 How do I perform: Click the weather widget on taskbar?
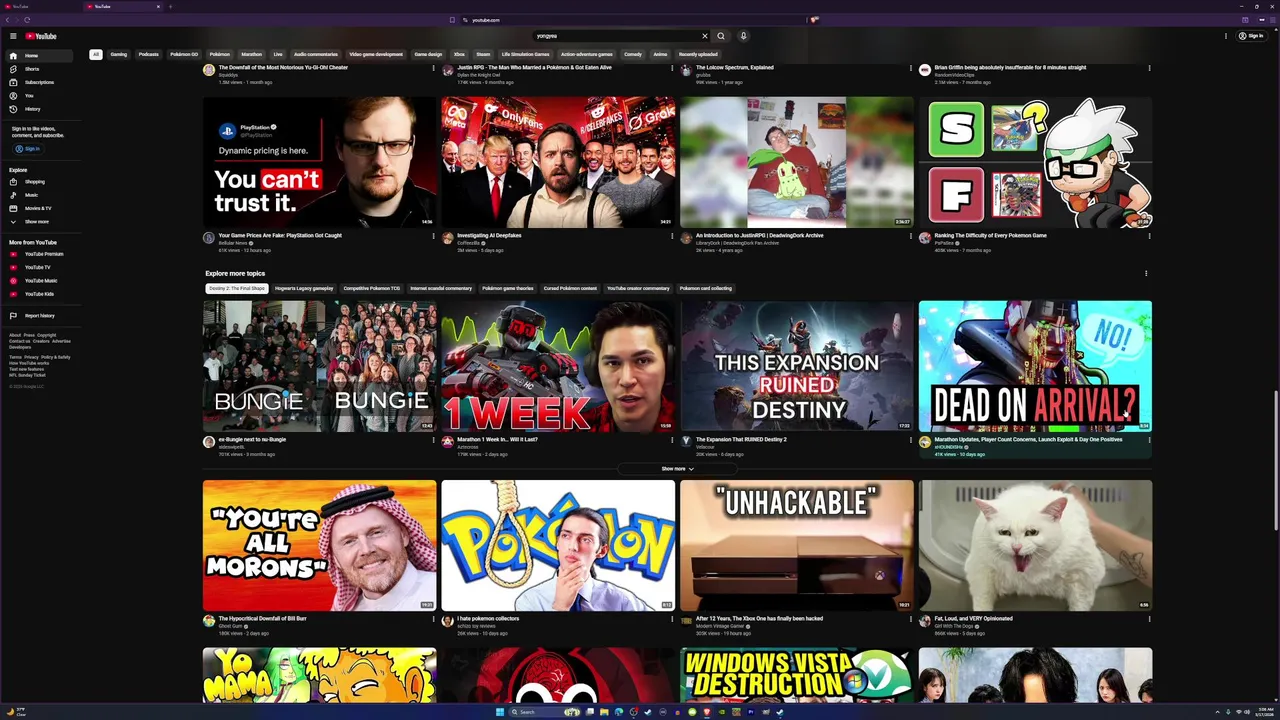tap(18, 712)
